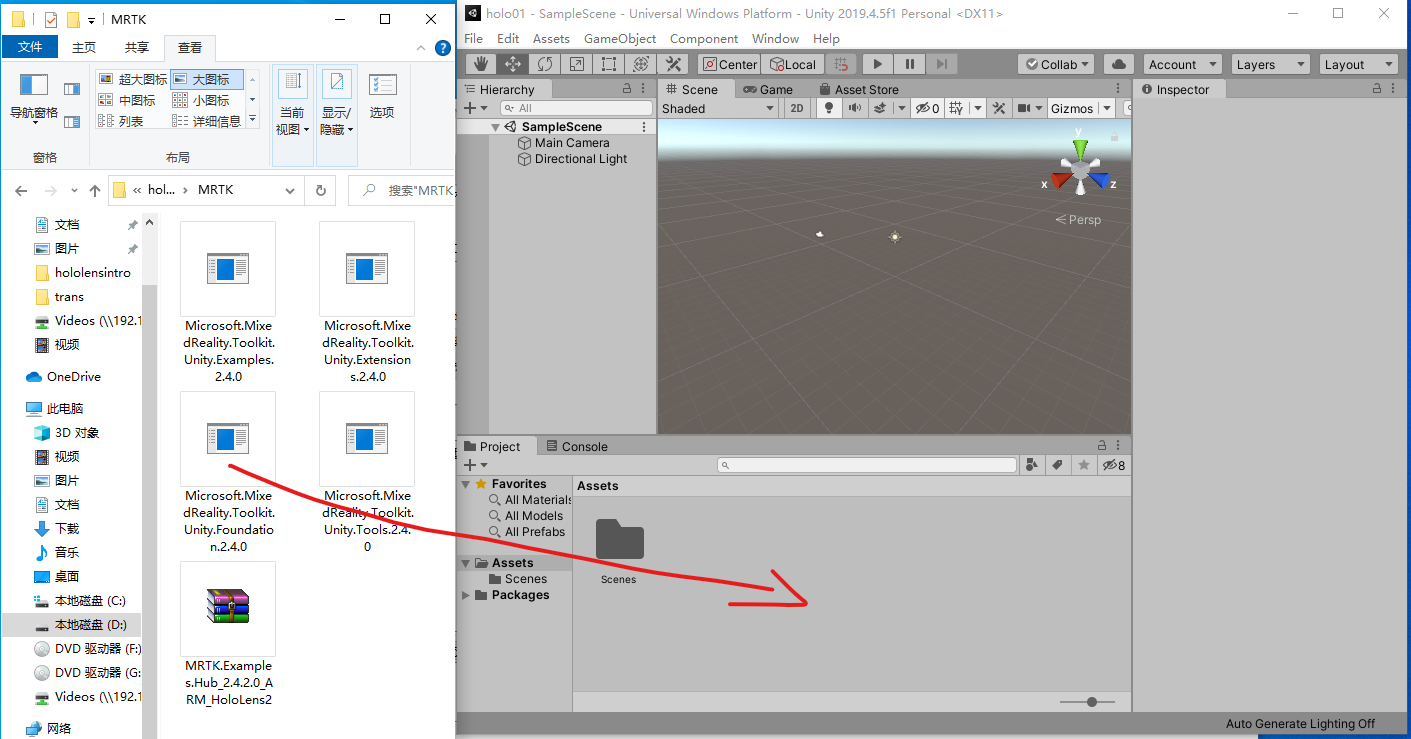Select 详细信息 layout in Explorer ribbon

tap(207, 121)
